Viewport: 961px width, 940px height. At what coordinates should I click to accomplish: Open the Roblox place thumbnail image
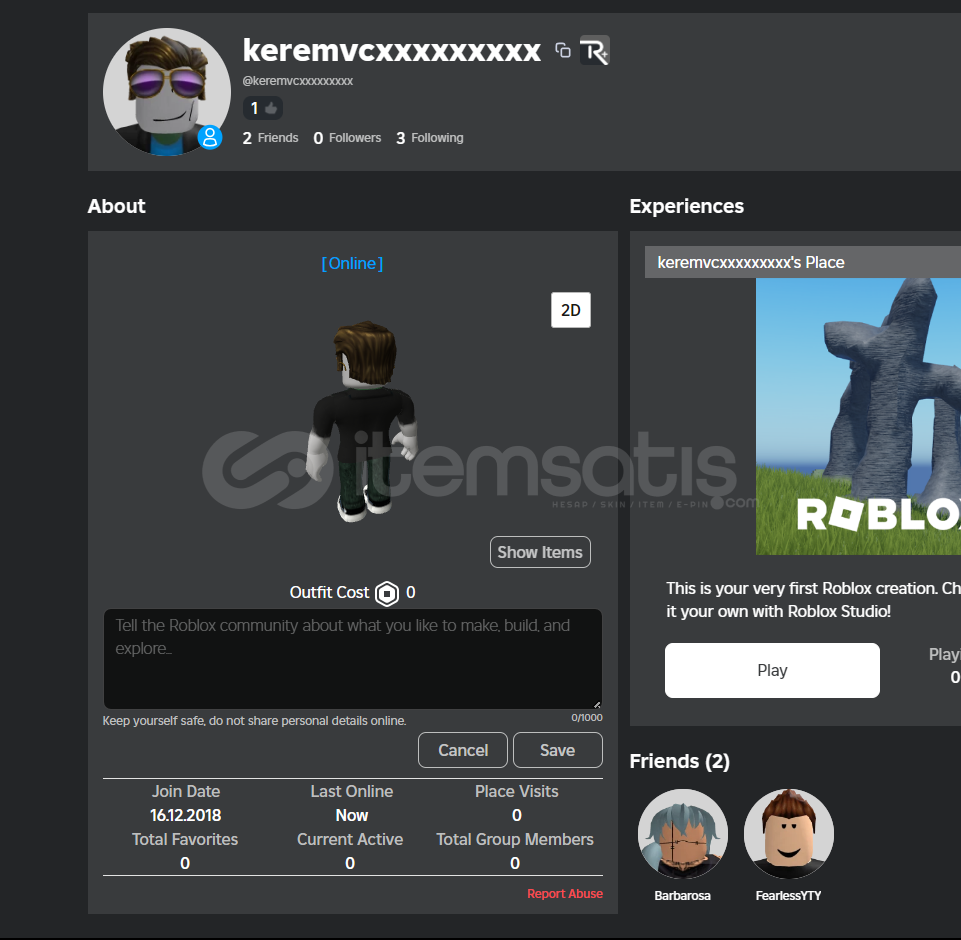[x=858, y=417]
